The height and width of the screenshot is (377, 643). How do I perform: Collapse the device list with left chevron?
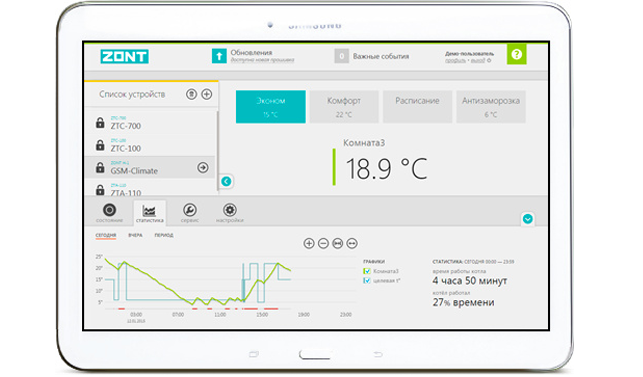click(226, 181)
